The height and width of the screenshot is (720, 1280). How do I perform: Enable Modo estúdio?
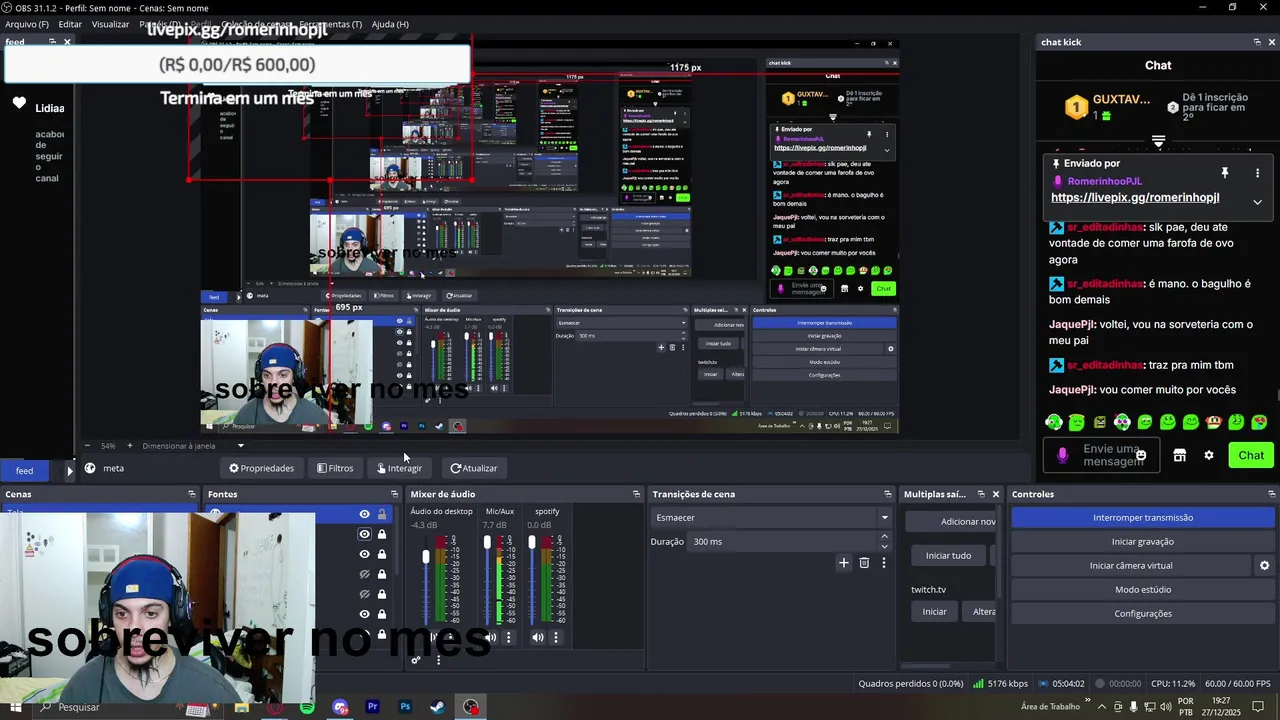click(x=1142, y=589)
